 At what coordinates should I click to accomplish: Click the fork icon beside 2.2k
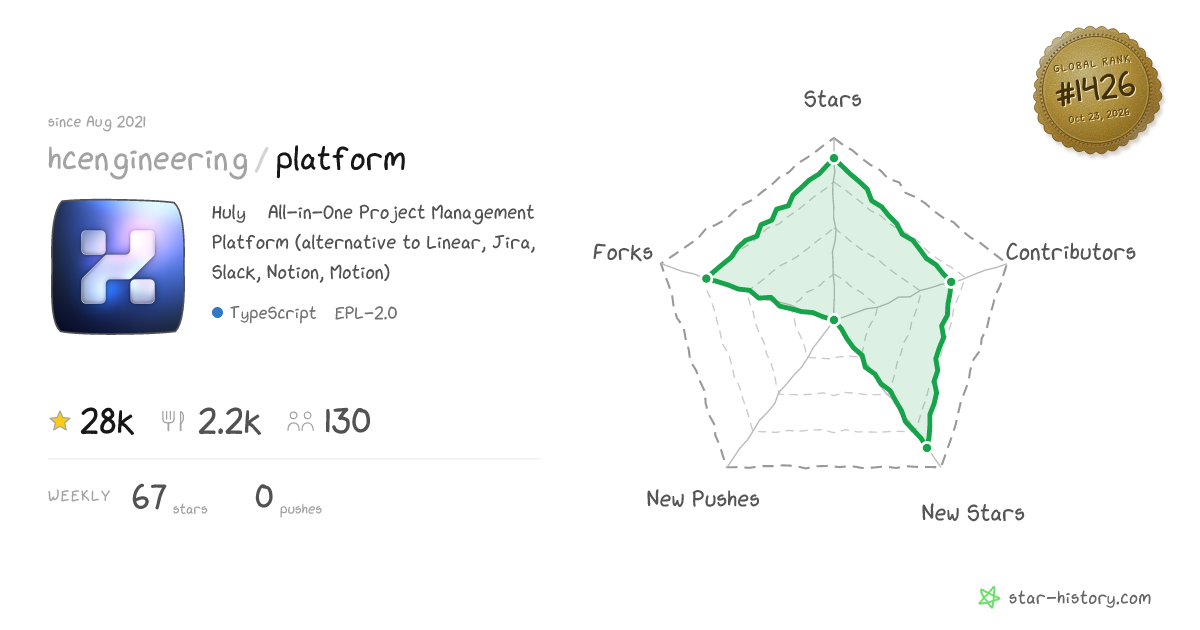tap(173, 422)
